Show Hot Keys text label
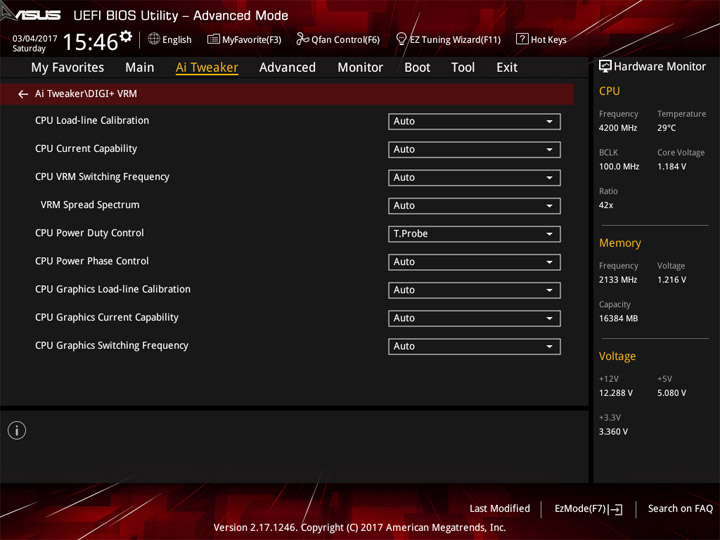 point(548,40)
